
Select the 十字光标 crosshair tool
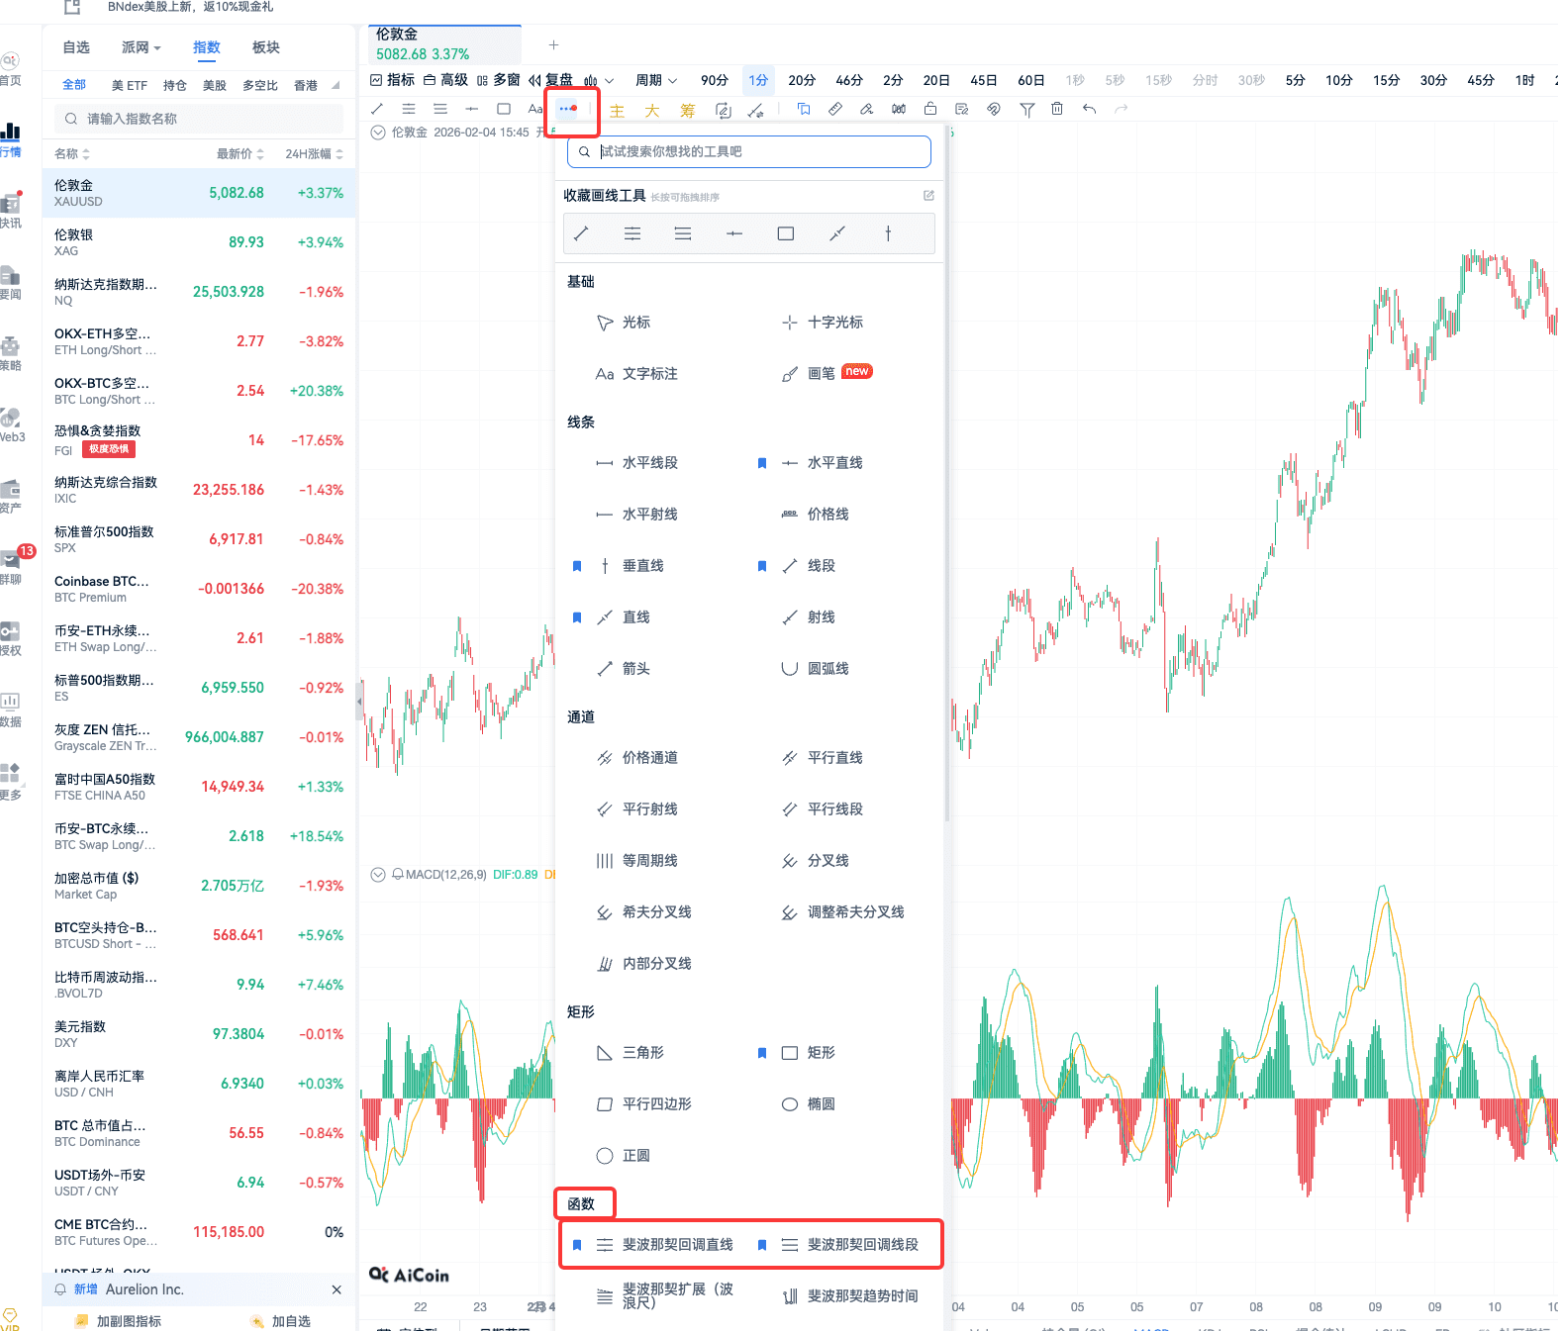(834, 322)
